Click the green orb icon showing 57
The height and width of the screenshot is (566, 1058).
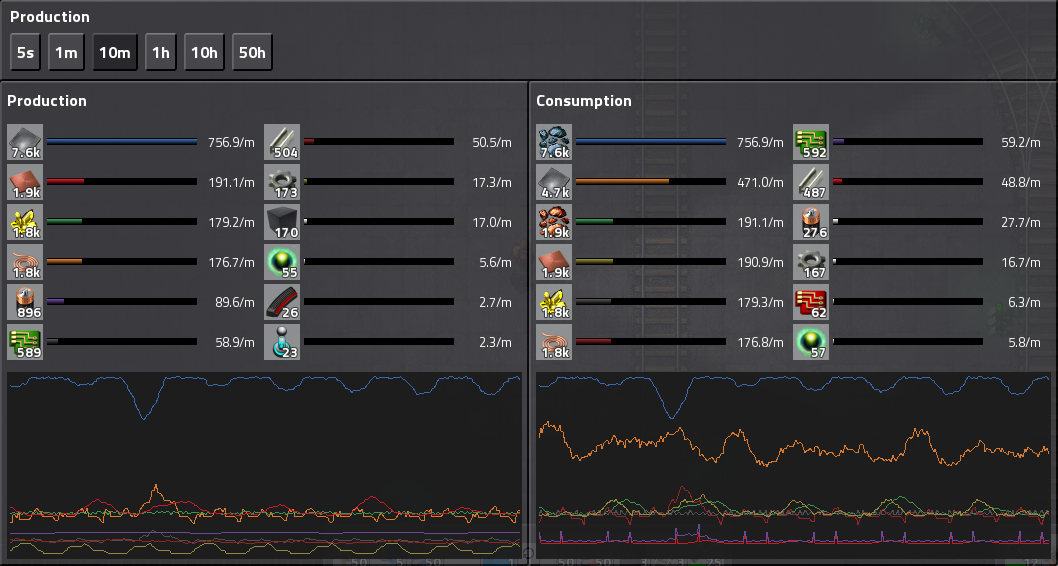coord(811,342)
